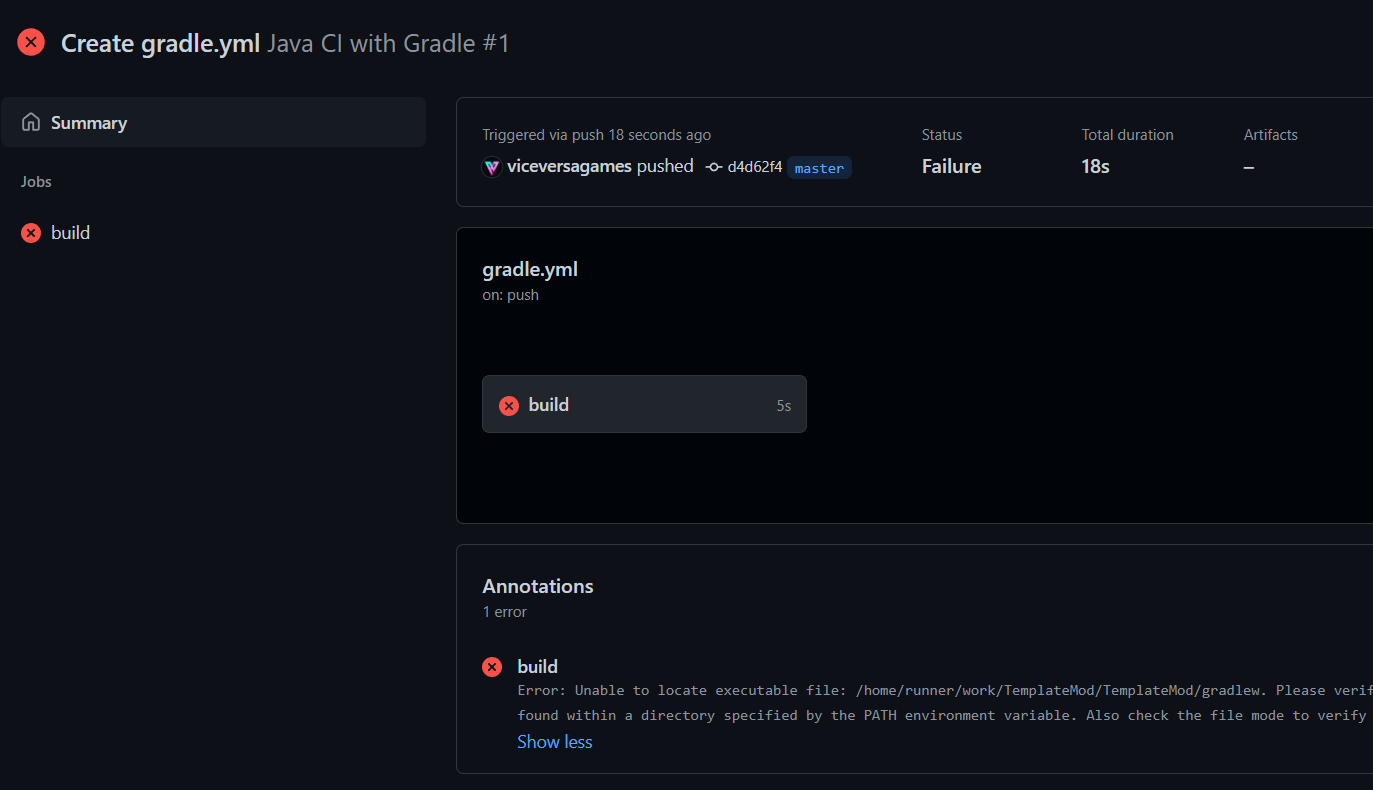Viewport: 1373px width, 790px height.
Task: Click the Annotations section heading
Action: click(538, 586)
